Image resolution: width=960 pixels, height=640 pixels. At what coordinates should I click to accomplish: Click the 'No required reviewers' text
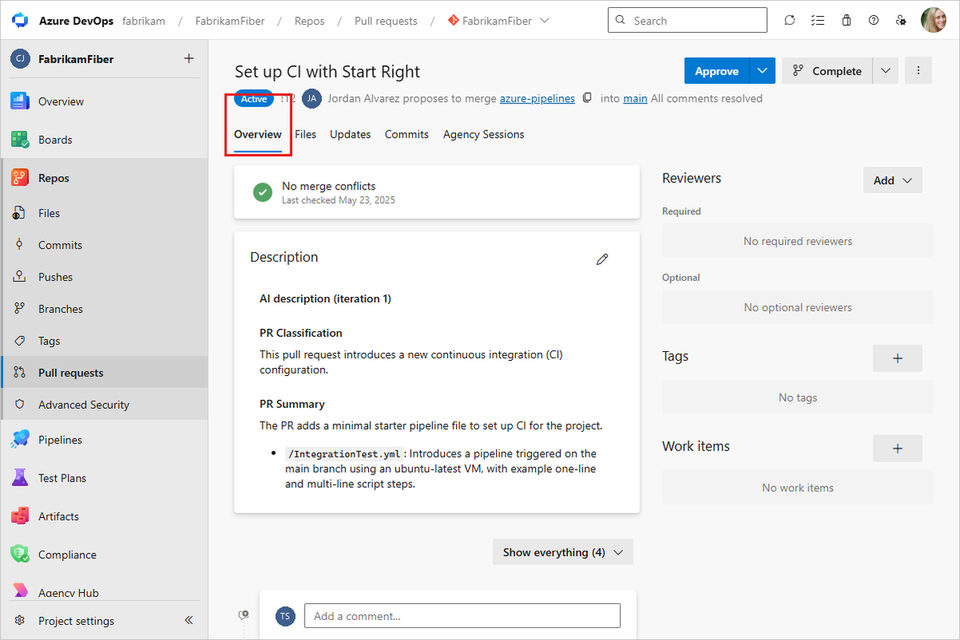(797, 241)
